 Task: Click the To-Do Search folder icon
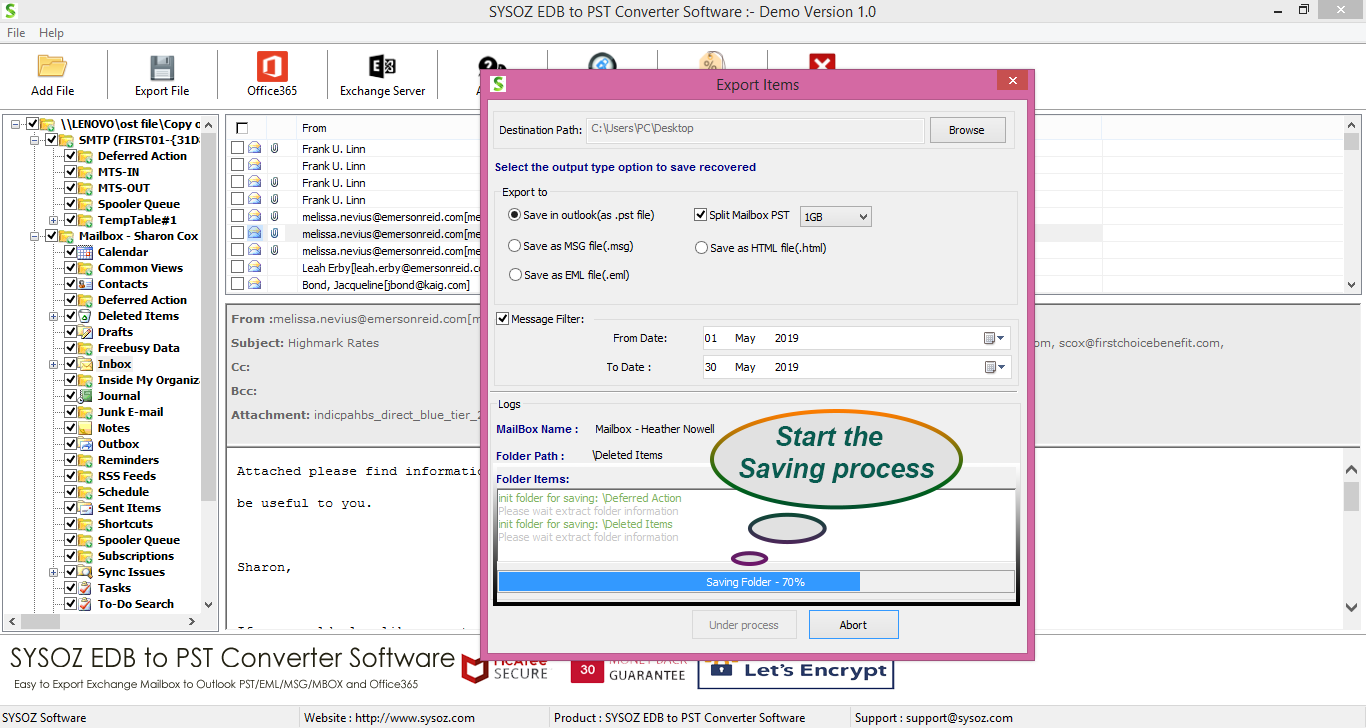click(86, 604)
